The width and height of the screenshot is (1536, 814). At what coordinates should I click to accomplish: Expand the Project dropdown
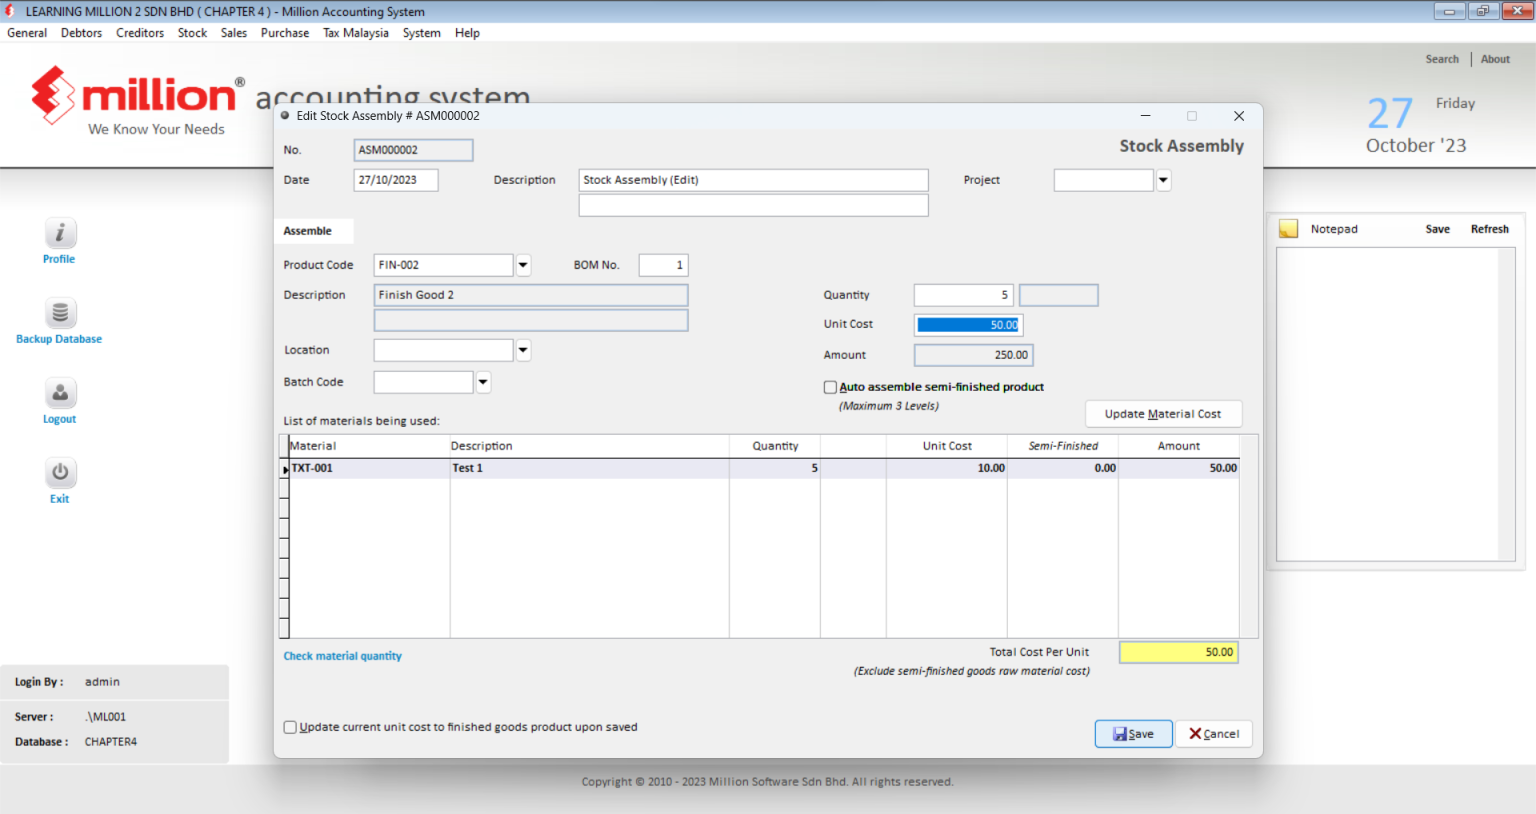[1163, 180]
